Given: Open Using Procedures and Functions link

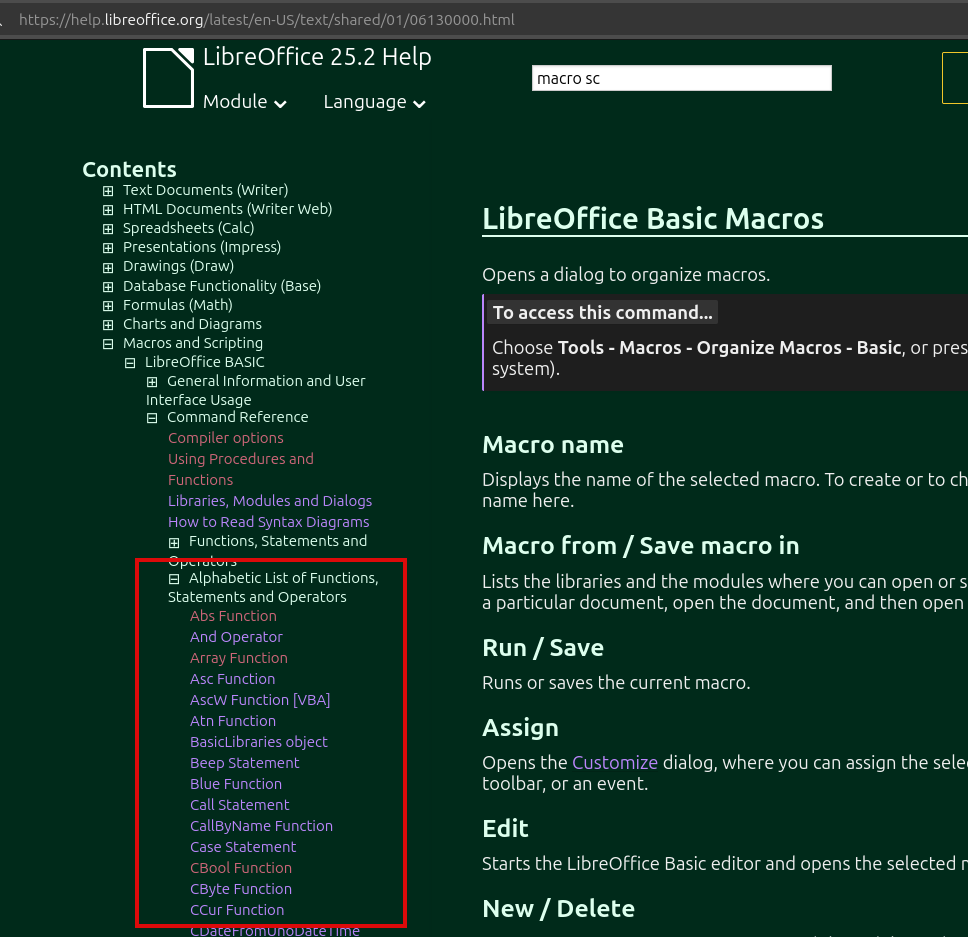Looking at the screenshot, I should [241, 470].
